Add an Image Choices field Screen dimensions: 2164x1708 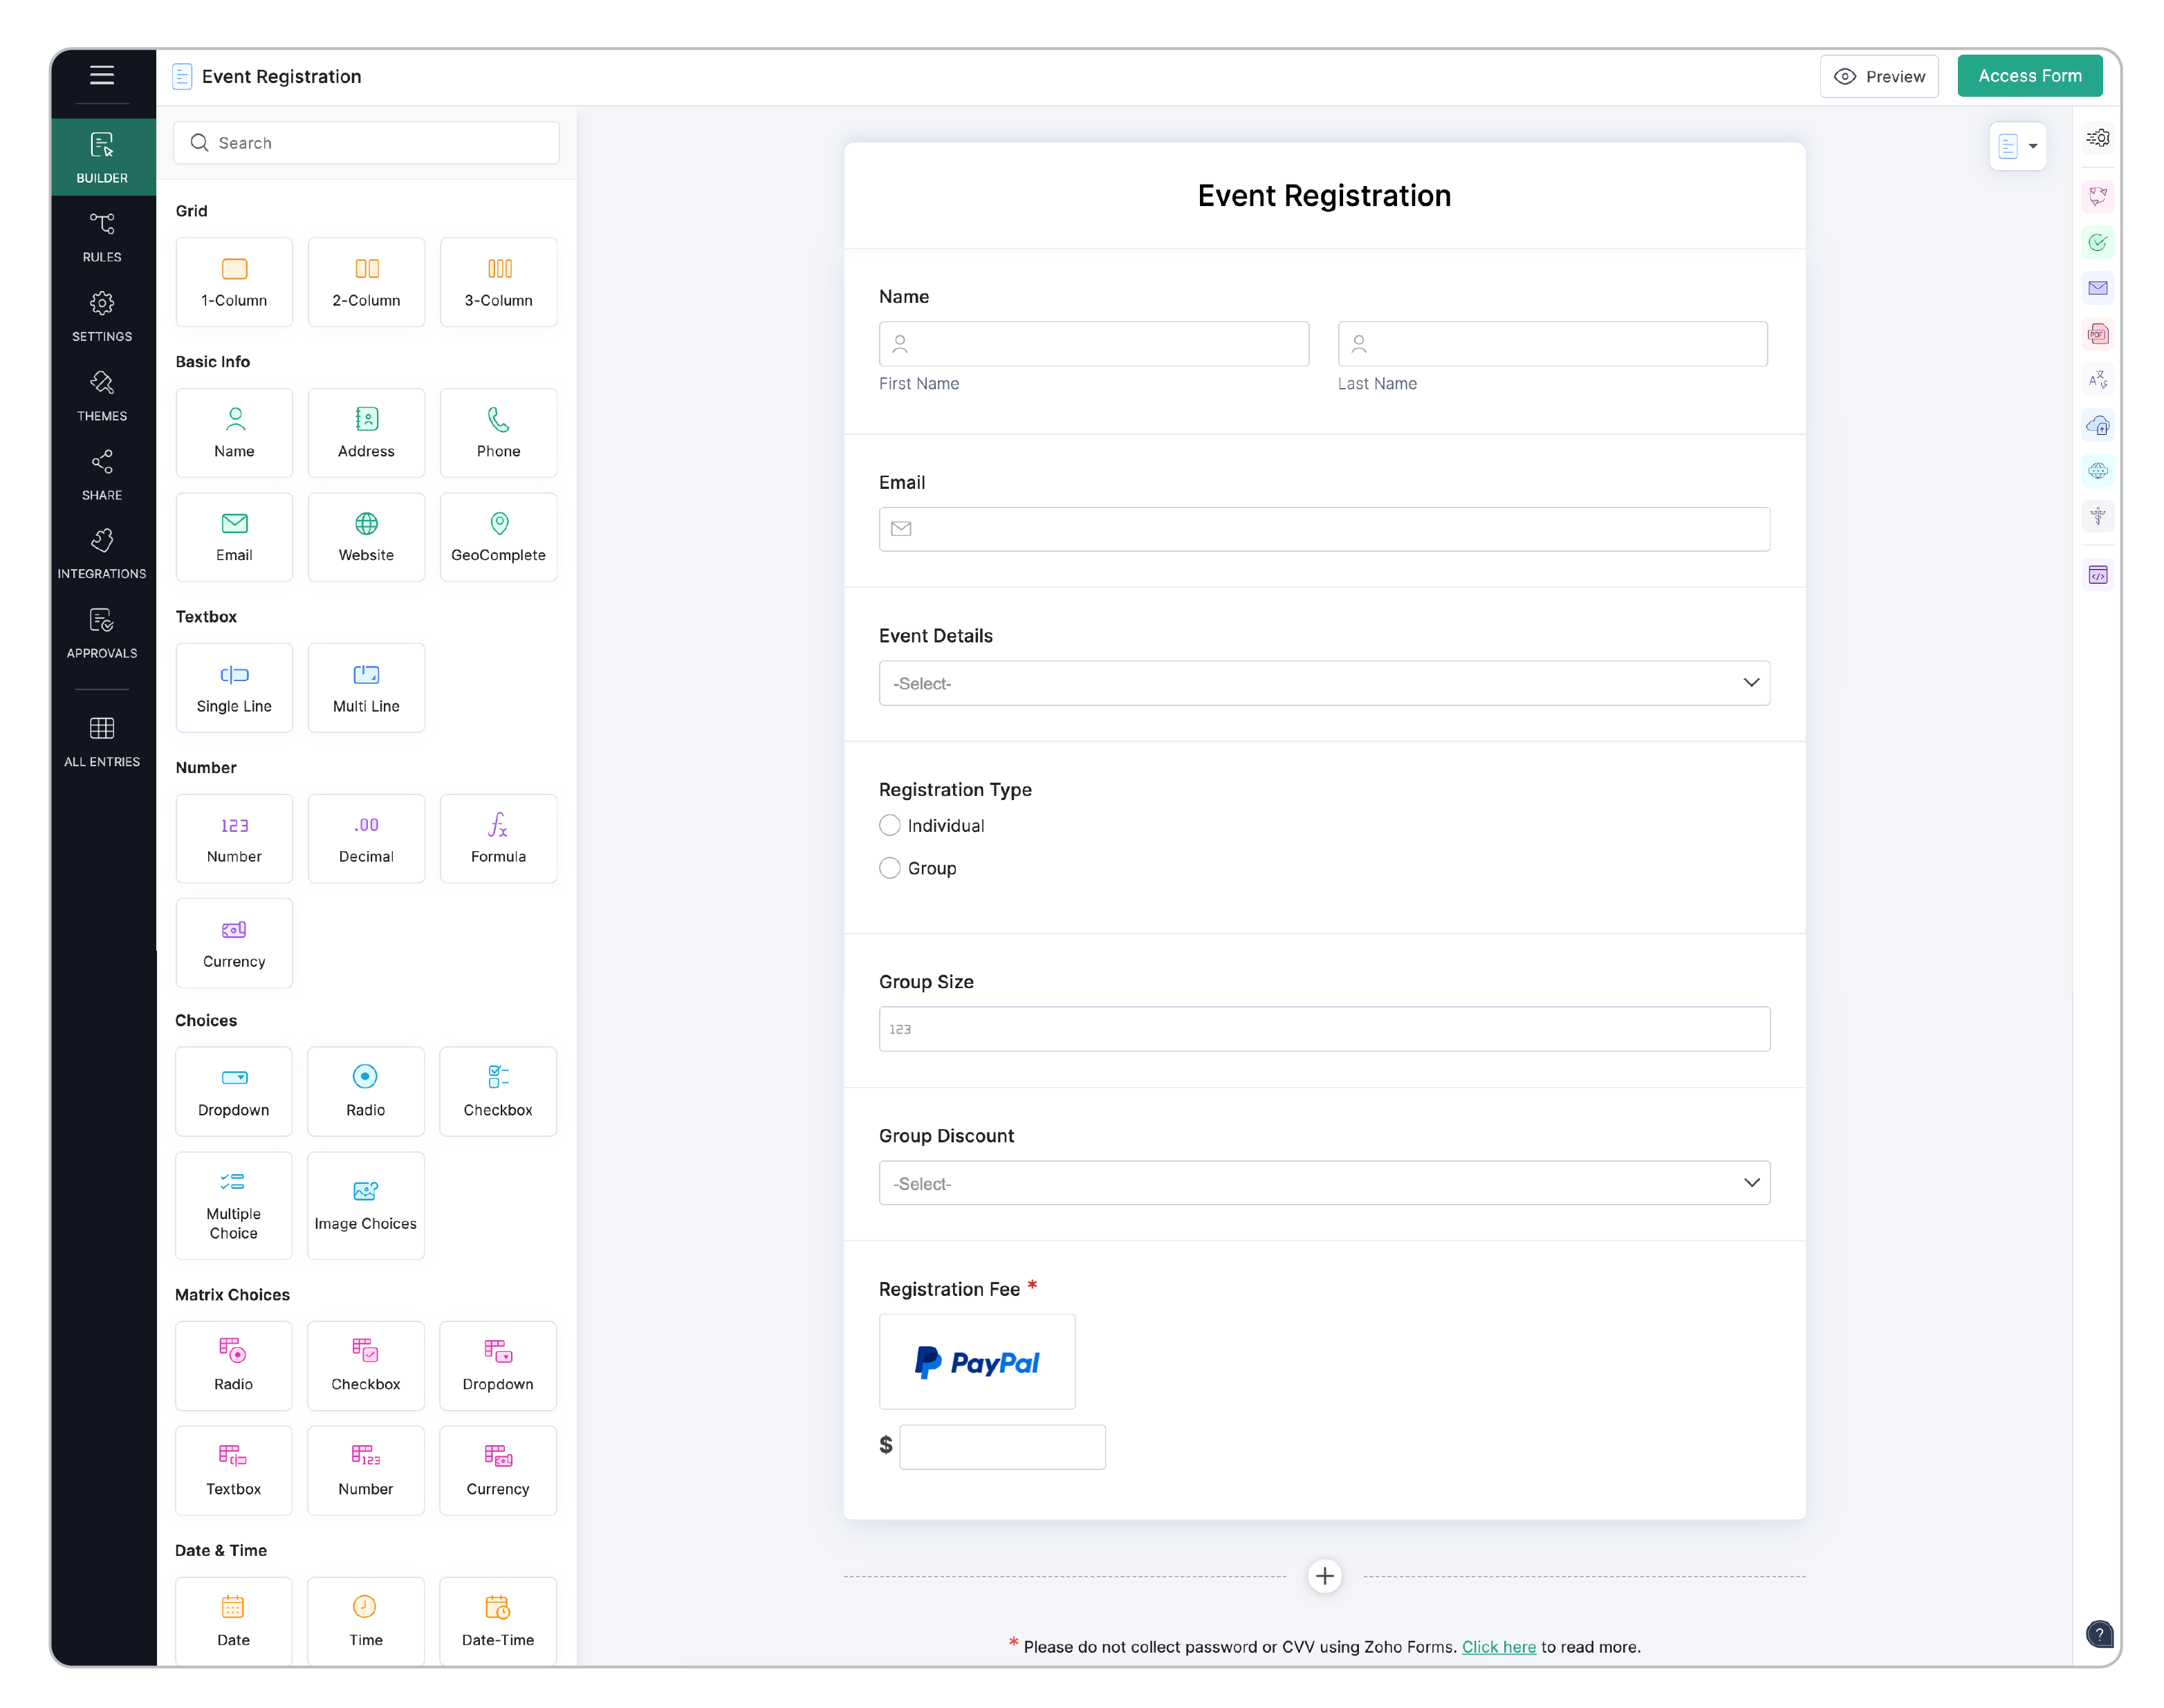(x=365, y=1204)
